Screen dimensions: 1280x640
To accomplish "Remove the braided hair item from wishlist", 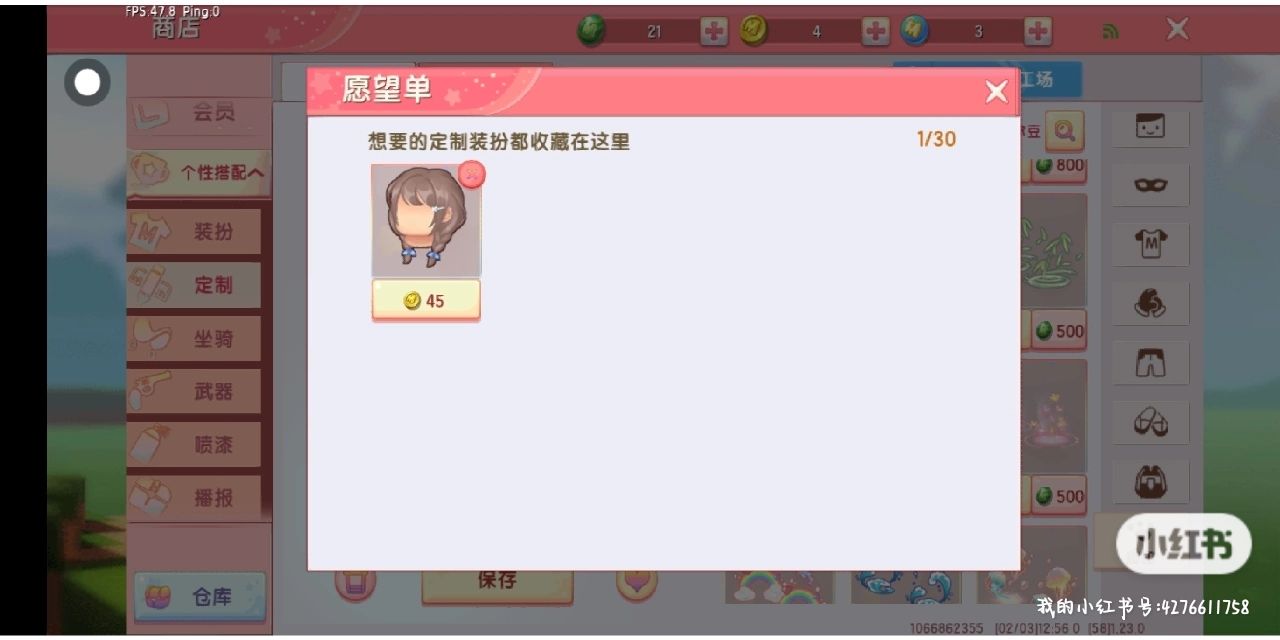I will tap(471, 174).
